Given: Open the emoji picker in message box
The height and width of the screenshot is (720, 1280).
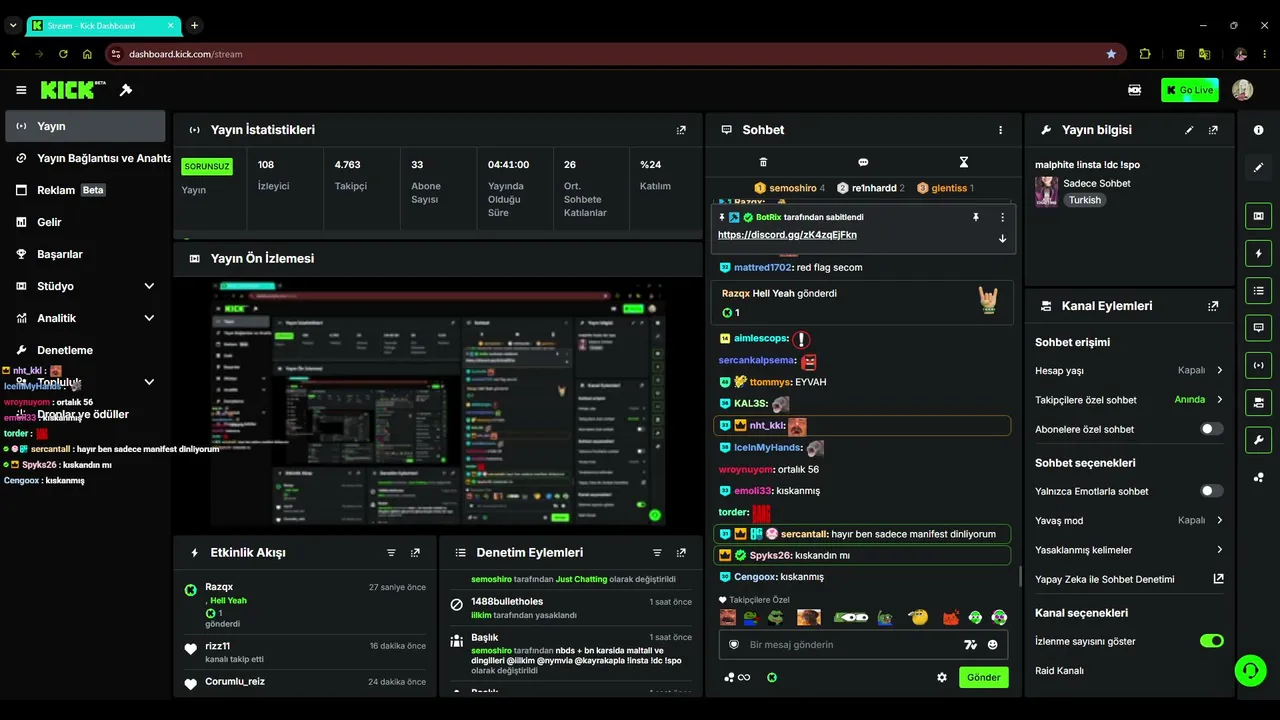Looking at the screenshot, I should [x=993, y=645].
